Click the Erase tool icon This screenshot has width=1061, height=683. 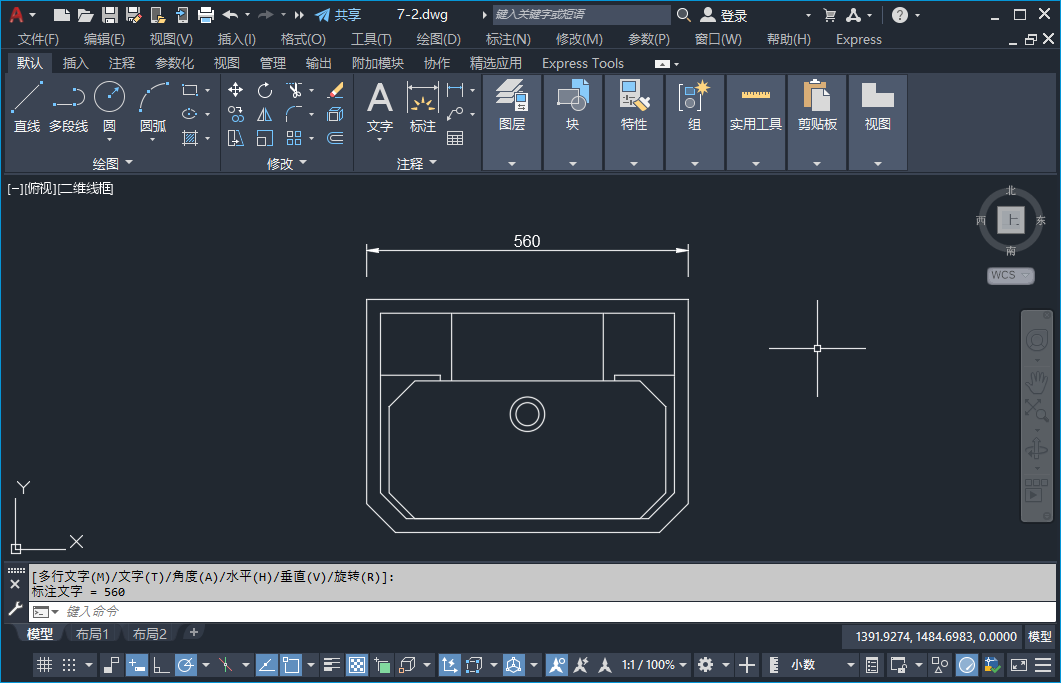click(x=335, y=90)
